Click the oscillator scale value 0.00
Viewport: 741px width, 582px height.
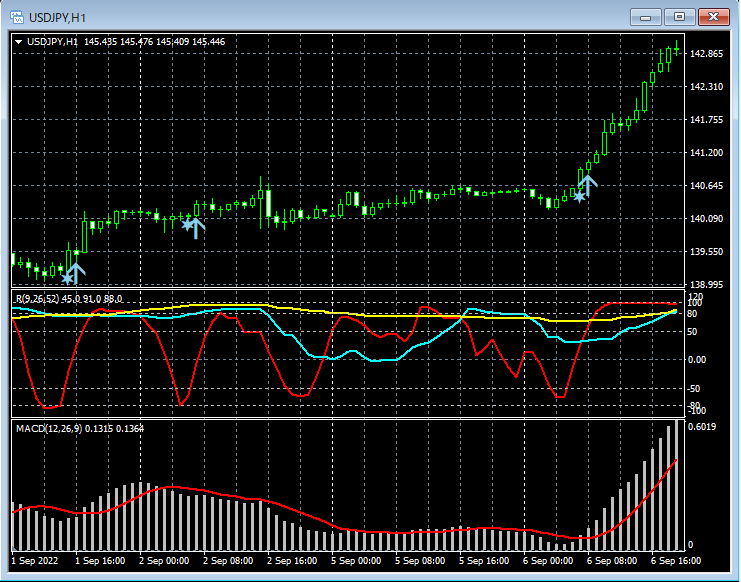697,360
